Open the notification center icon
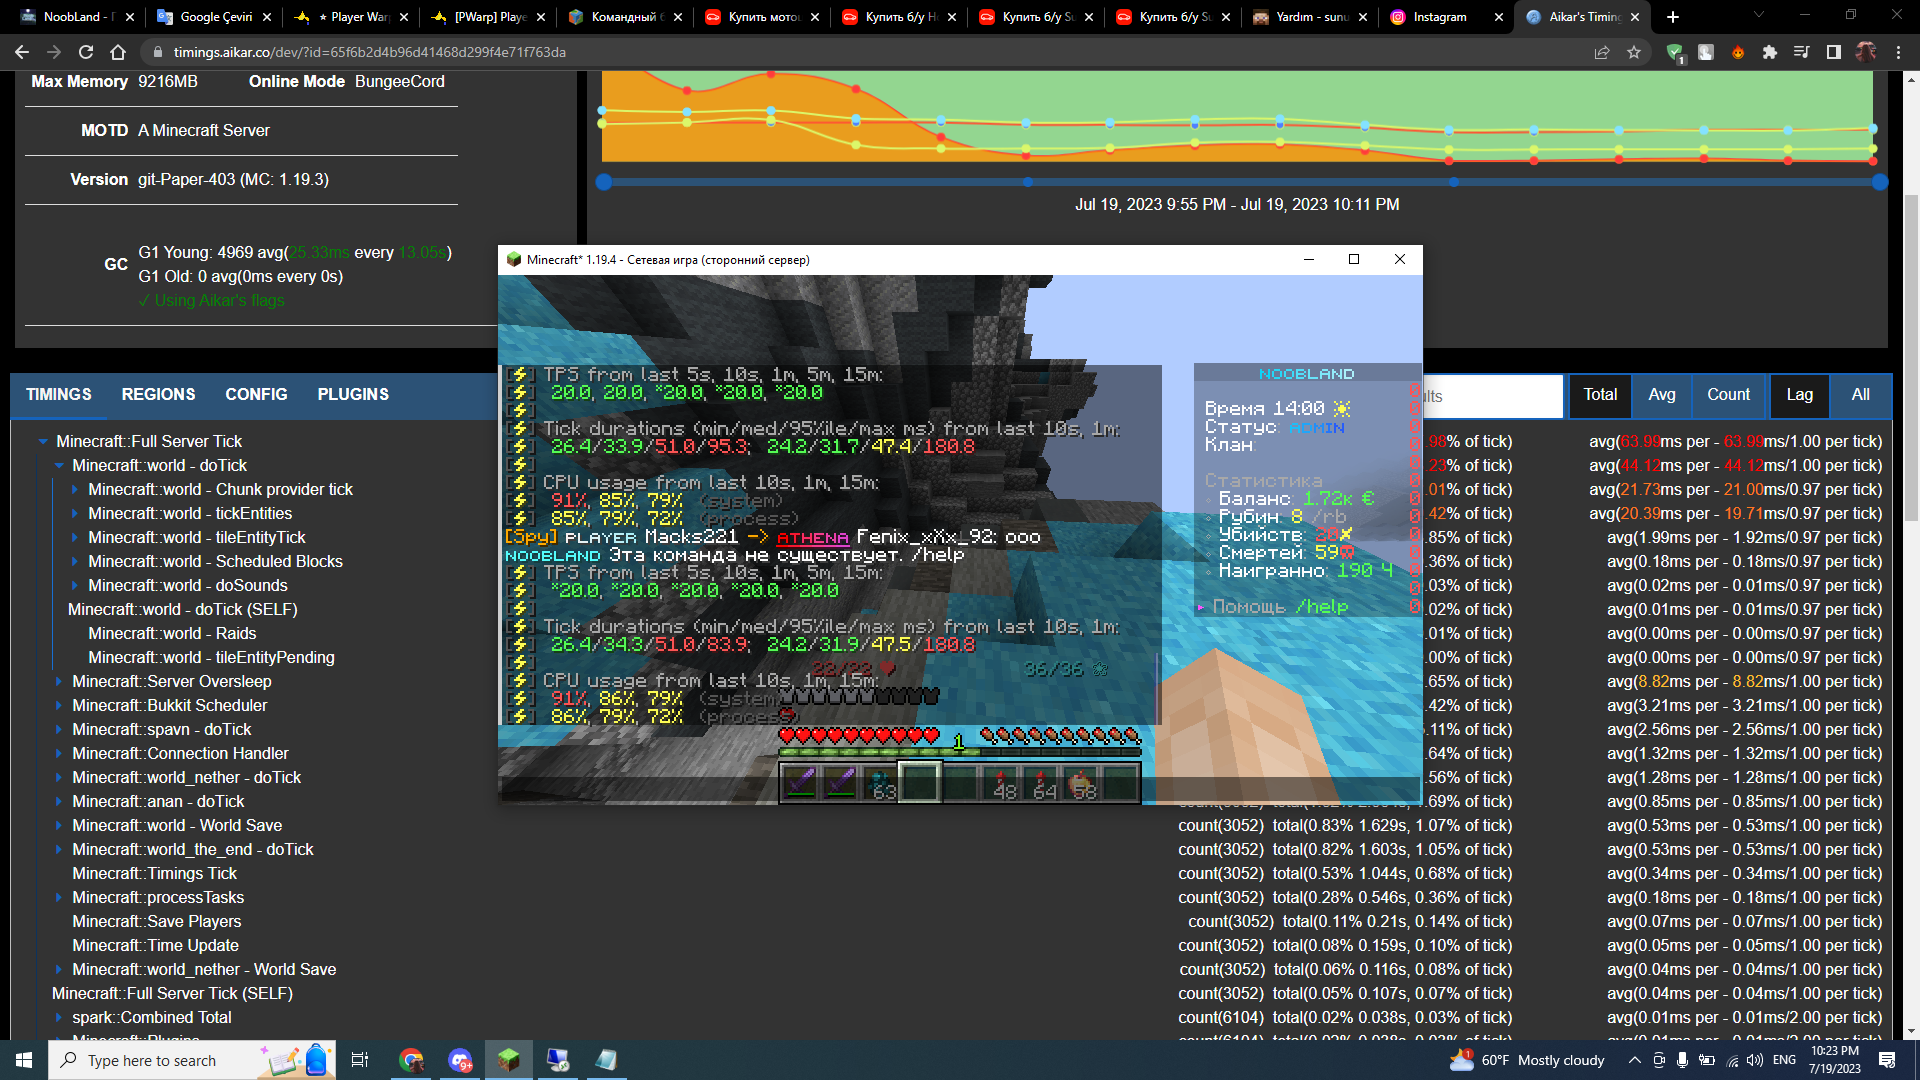The height and width of the screenshot is (1080, 1920). (x=1887, y=1060)
